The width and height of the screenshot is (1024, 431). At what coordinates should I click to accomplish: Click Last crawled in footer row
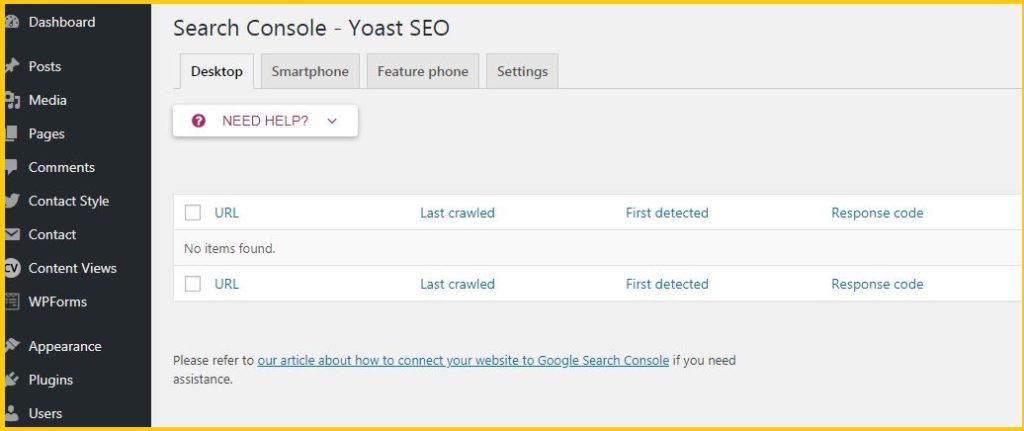click(x=457, y=284)
